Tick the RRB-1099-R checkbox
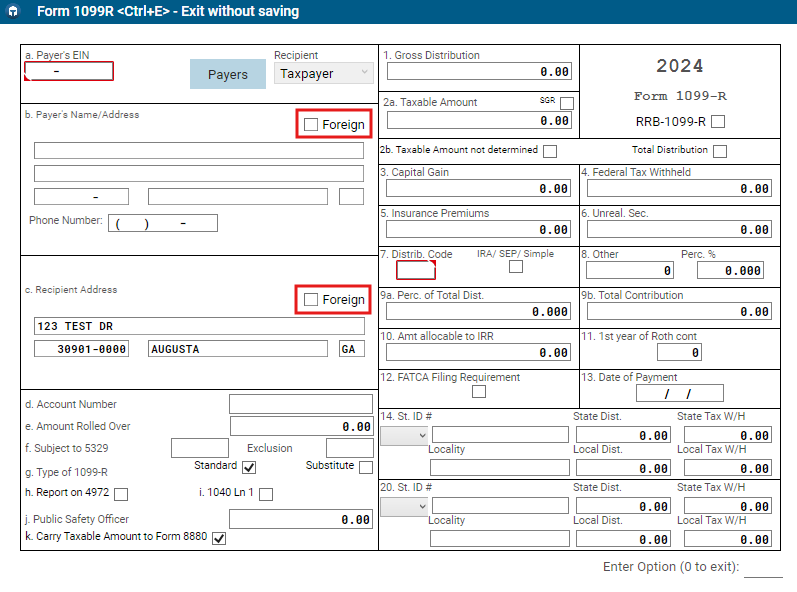This screenshot has width=797, height=592. [x=717, y=122]
